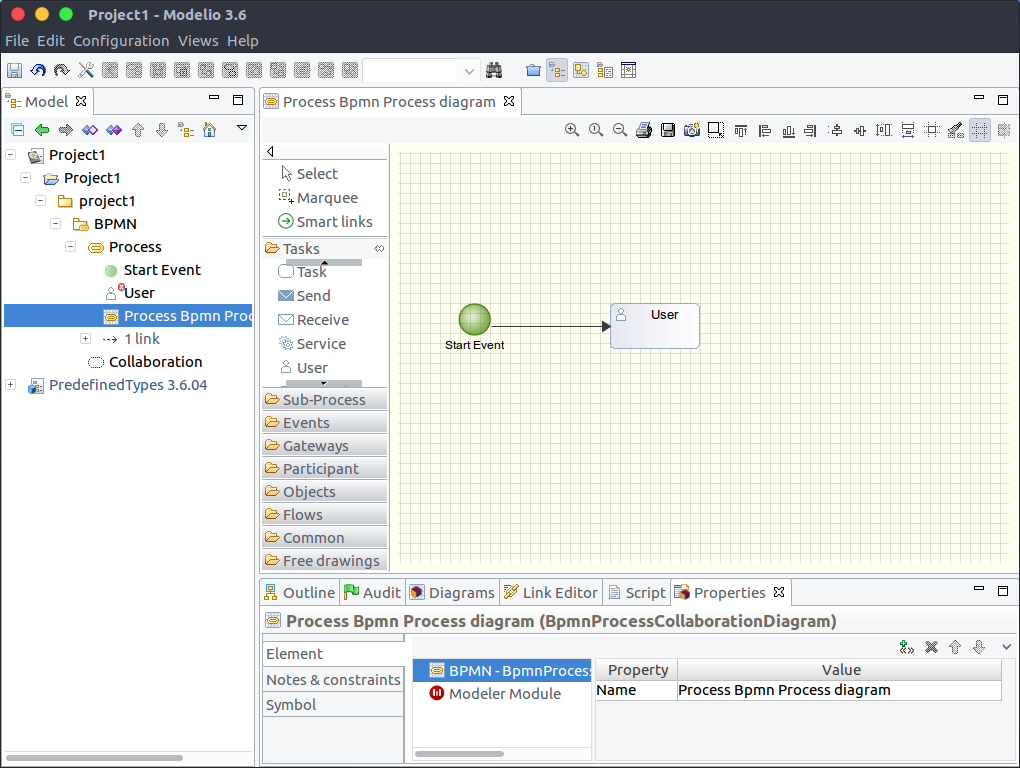Screen dimensions: 1020x768
Task: Zoom in on the diagram
Action: click(x=572, y=130)
